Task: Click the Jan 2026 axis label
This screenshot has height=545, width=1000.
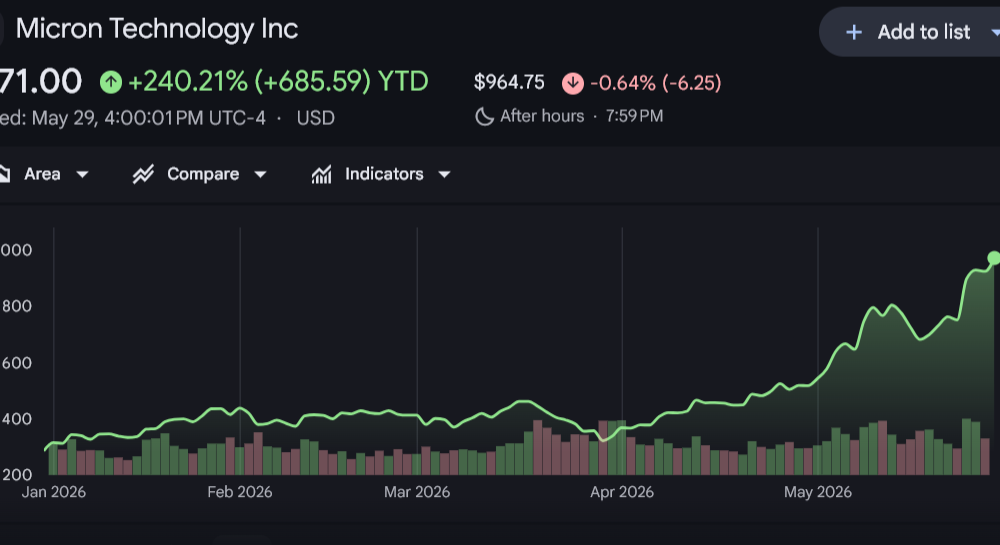Action: [x=54, y=492]
